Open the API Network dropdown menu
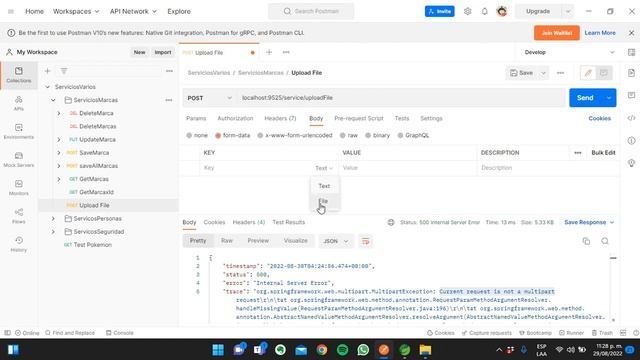 (133, 11)
